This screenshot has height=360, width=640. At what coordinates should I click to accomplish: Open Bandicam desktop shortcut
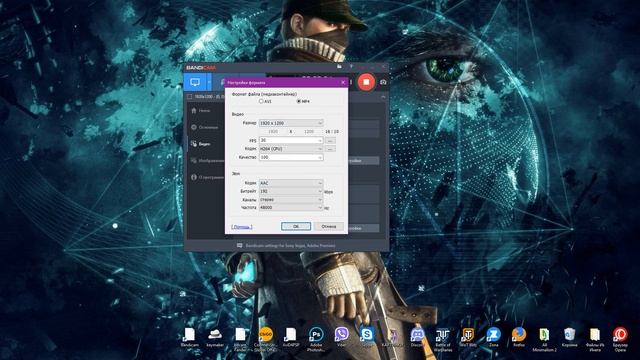pos(190,338)
